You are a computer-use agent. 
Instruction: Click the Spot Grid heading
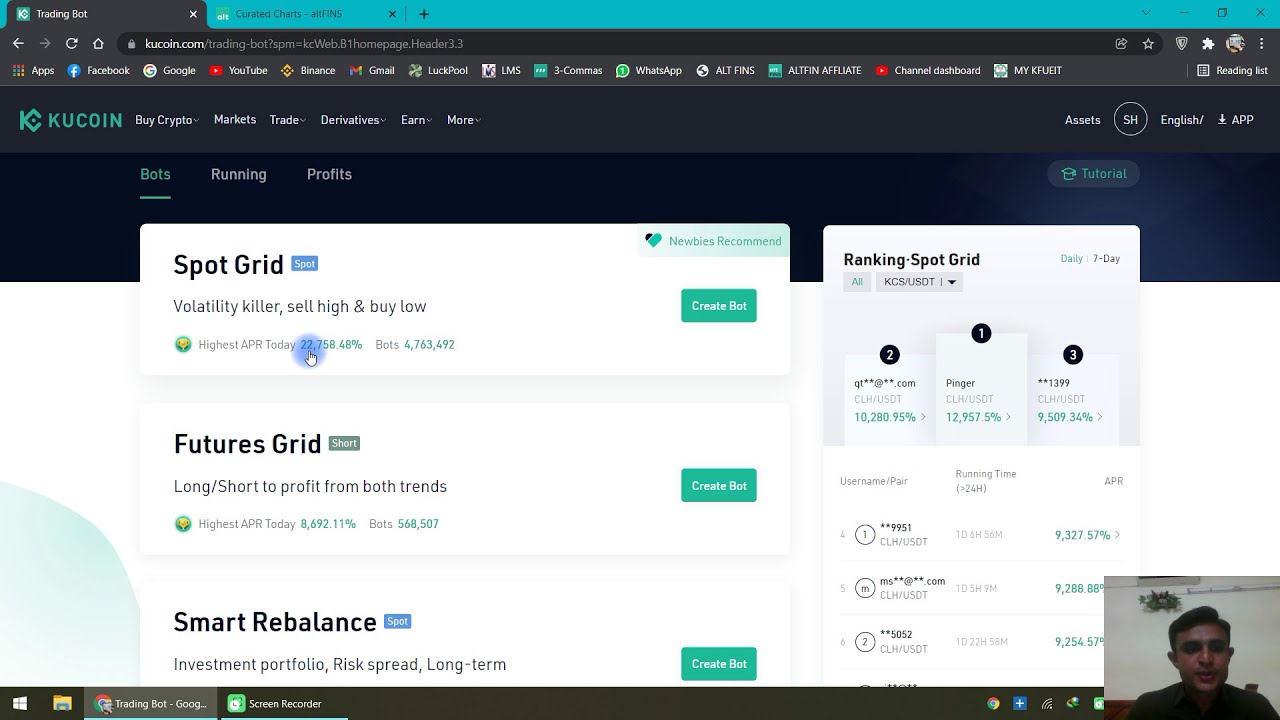(229, 265)
